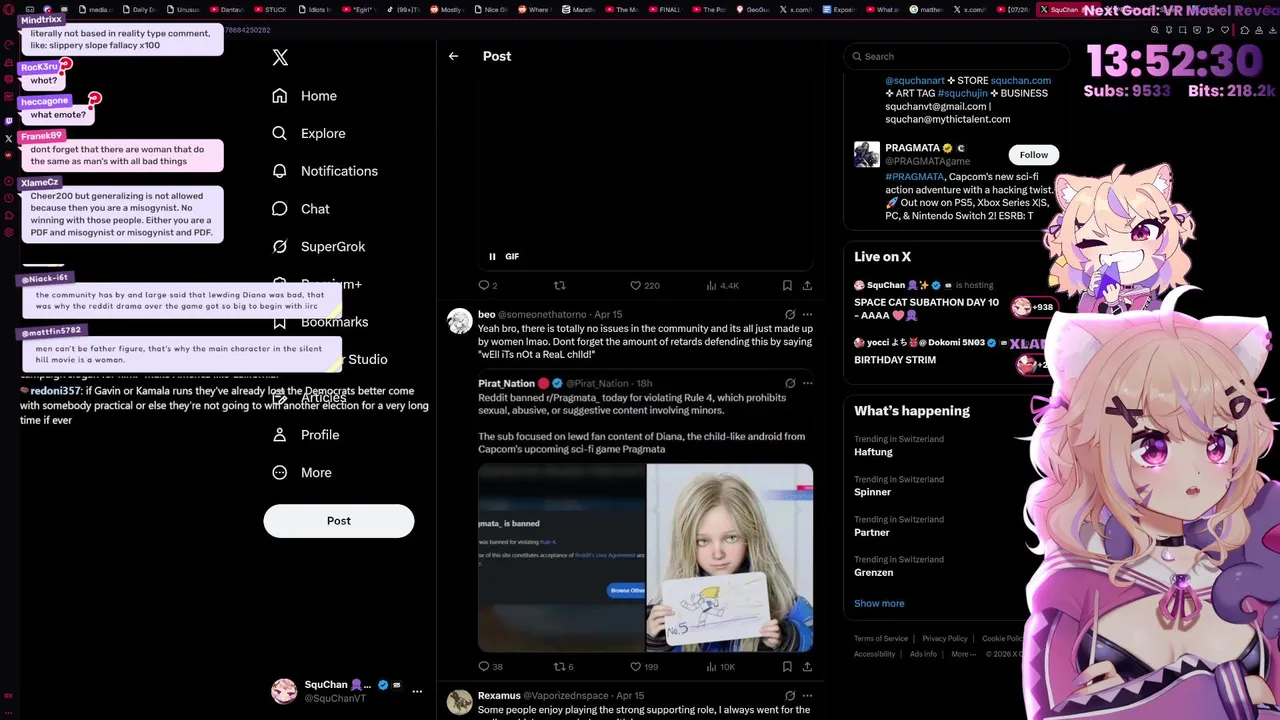
Task: Bookmark the post with 4.4K views
Action: [787, 285]
